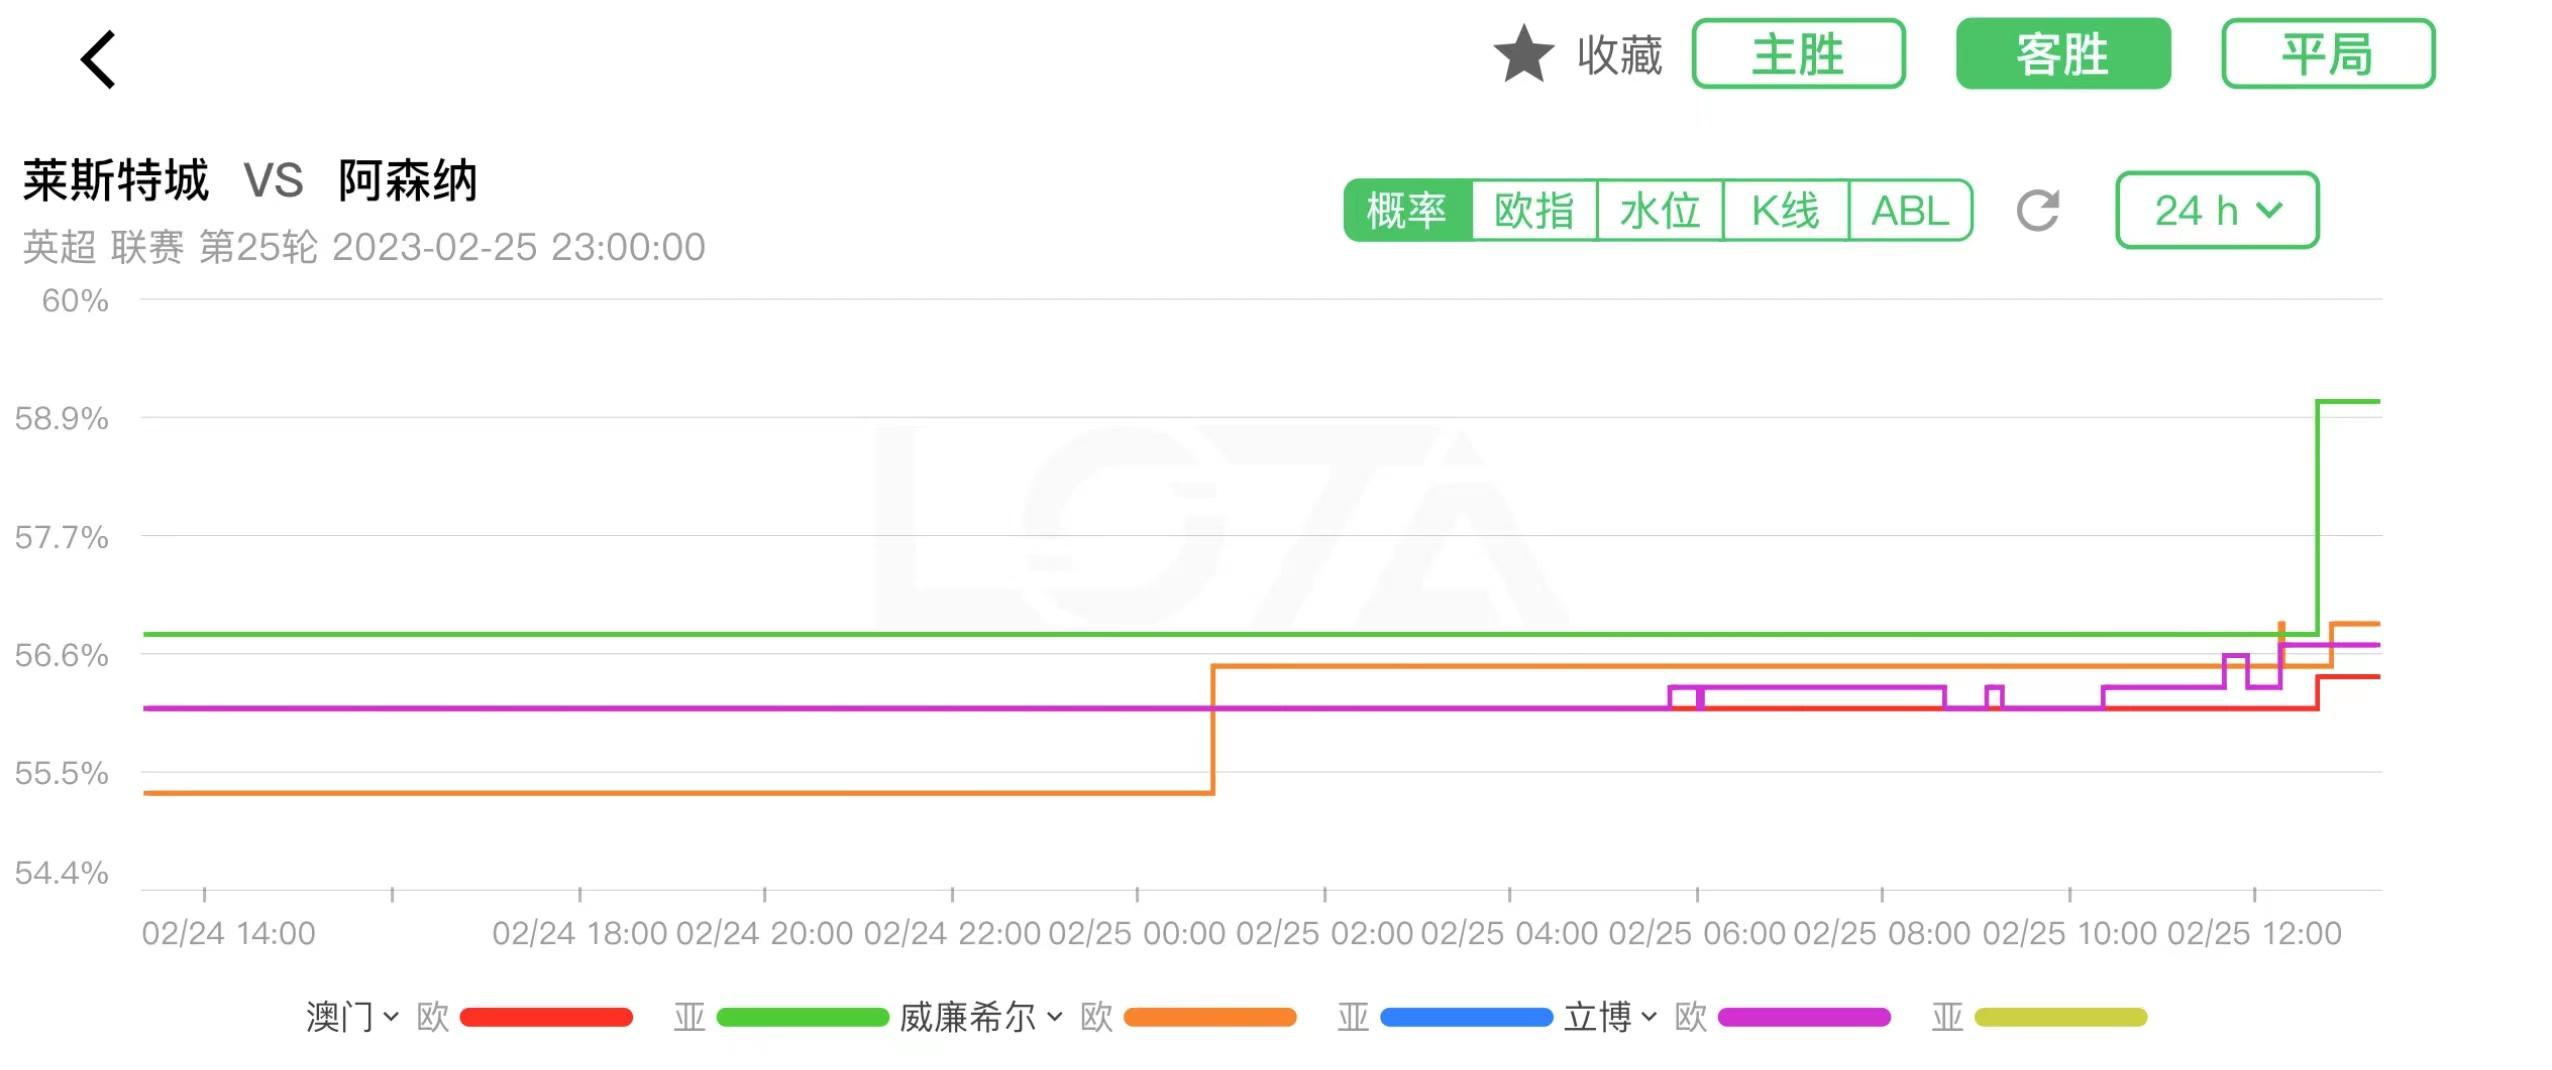The width and height of the screenshot is (2552, 1070).
Task: Tap the star favorite icon
Action: (1523, 54)
